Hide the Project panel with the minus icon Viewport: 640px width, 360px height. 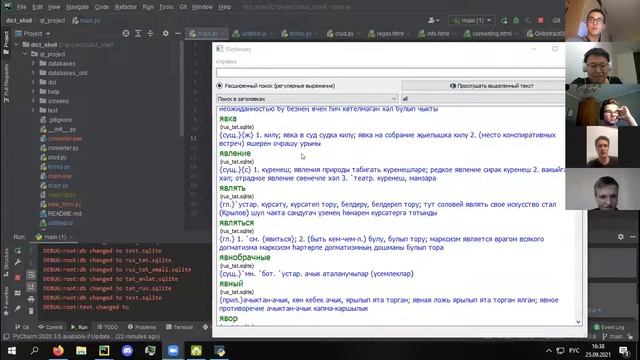click(x=178, y=33)
